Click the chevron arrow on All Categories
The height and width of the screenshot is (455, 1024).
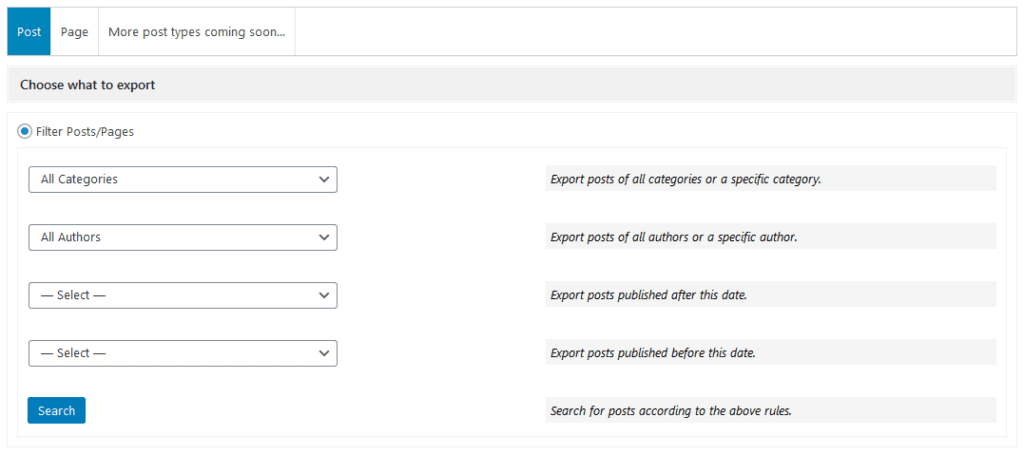[323, 179]
